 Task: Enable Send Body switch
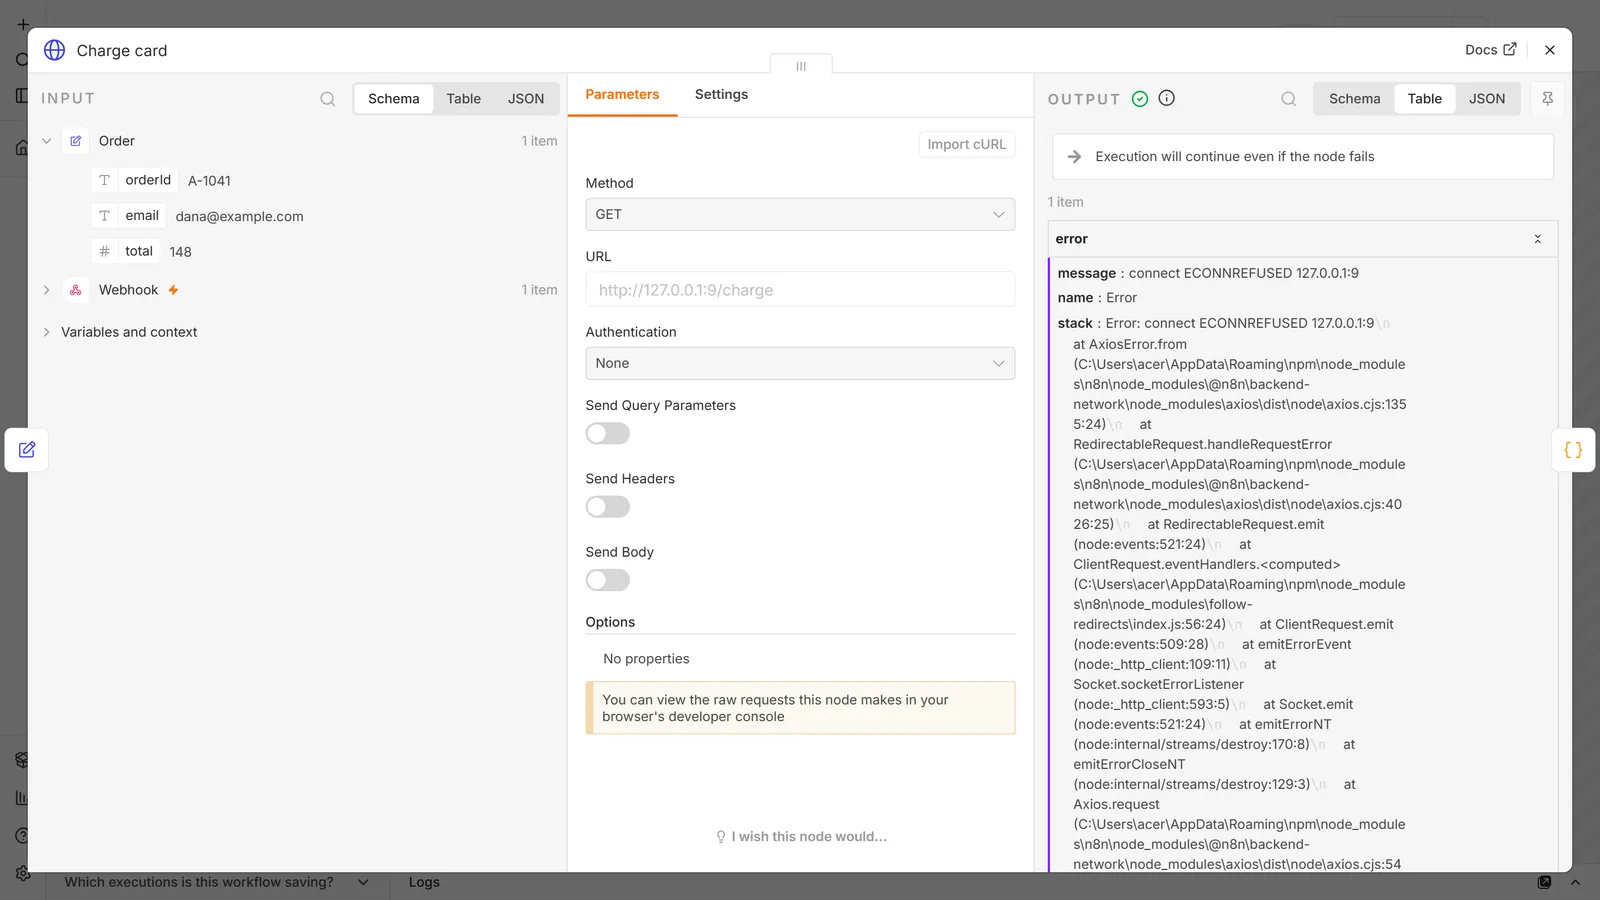pyautogui.click(x=608, y=580)
